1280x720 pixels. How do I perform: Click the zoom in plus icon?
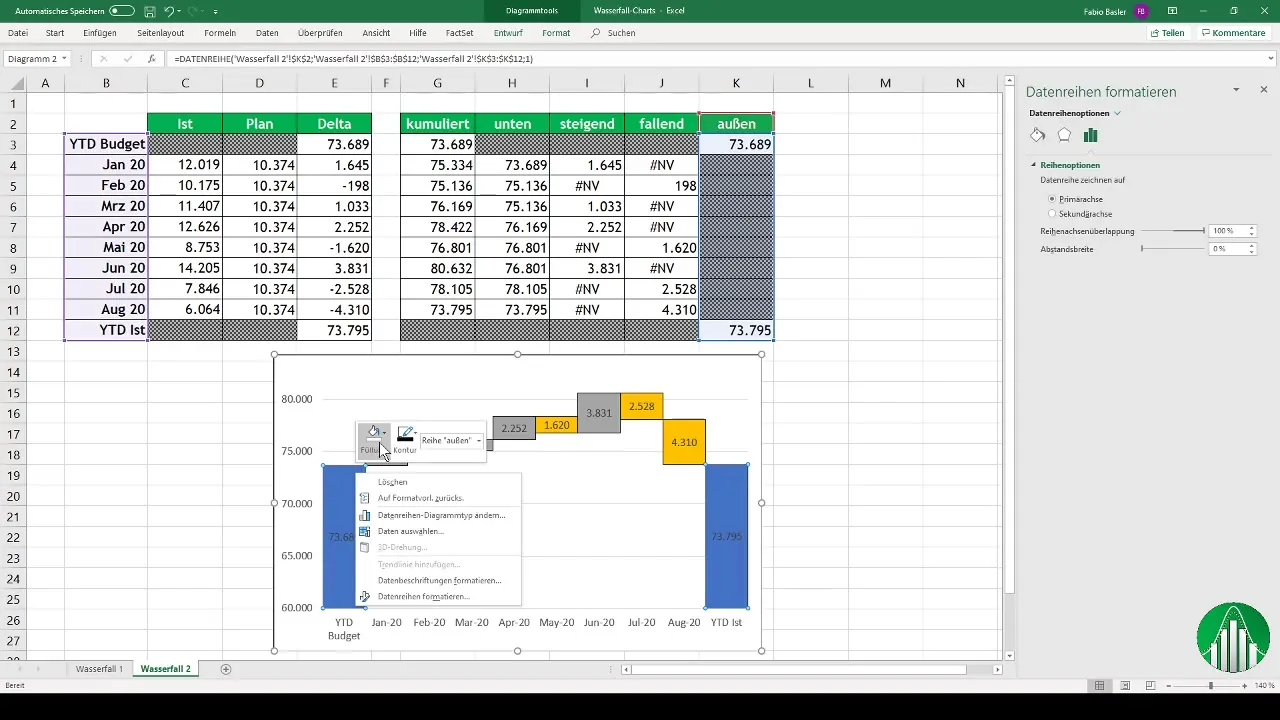click(1244, 686)
